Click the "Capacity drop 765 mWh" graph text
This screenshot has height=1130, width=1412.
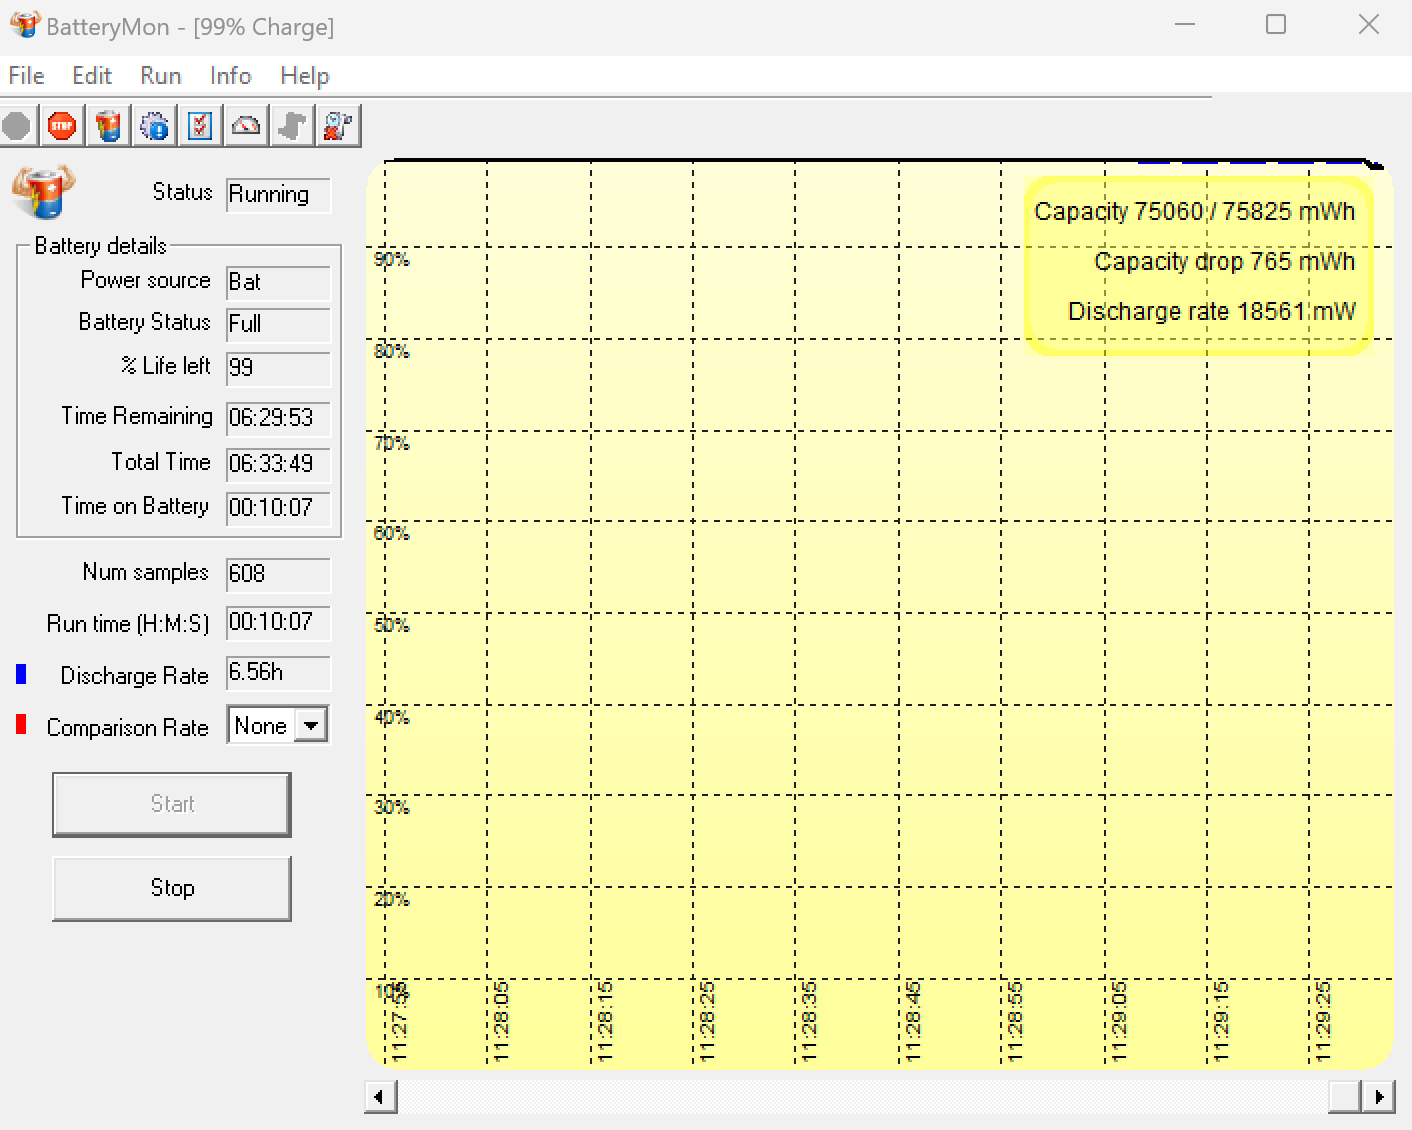[1225, 262]
